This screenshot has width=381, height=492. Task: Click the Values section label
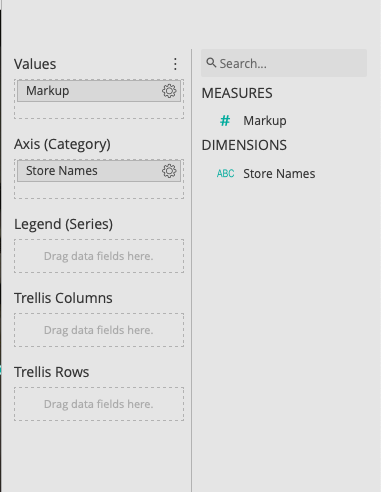[35, 64]
